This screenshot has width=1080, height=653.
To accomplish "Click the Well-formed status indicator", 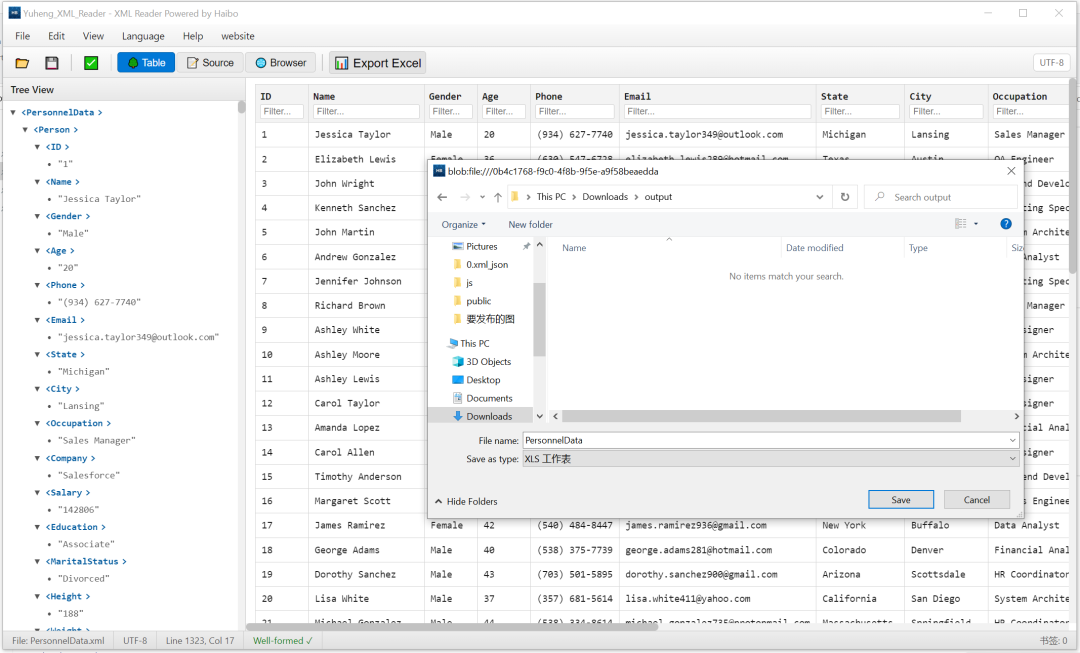I will click(x=282, y=641).
